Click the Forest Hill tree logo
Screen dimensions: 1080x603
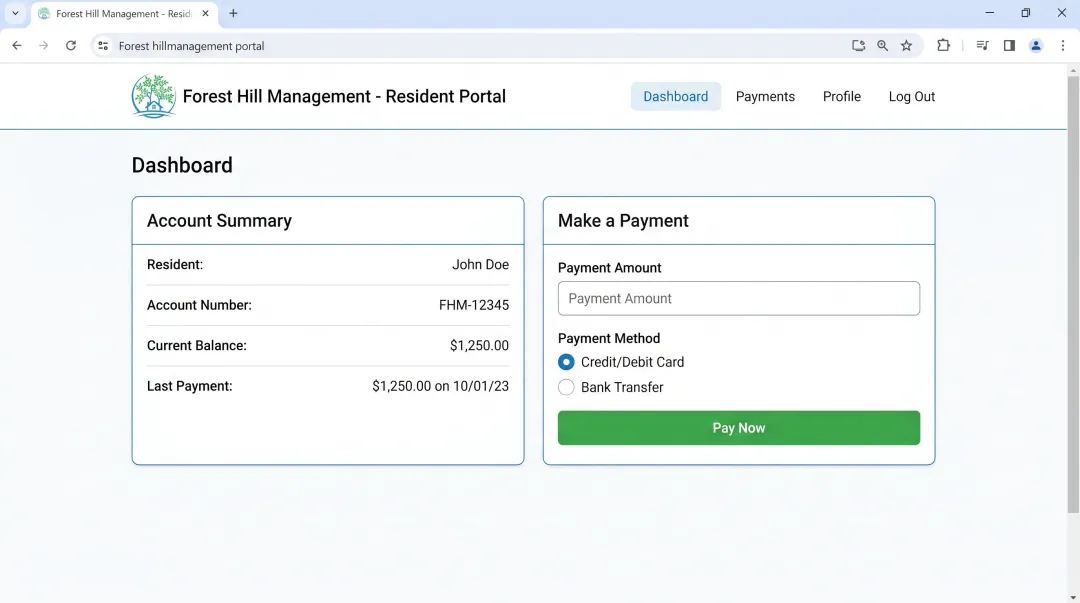tap(154, 96)
